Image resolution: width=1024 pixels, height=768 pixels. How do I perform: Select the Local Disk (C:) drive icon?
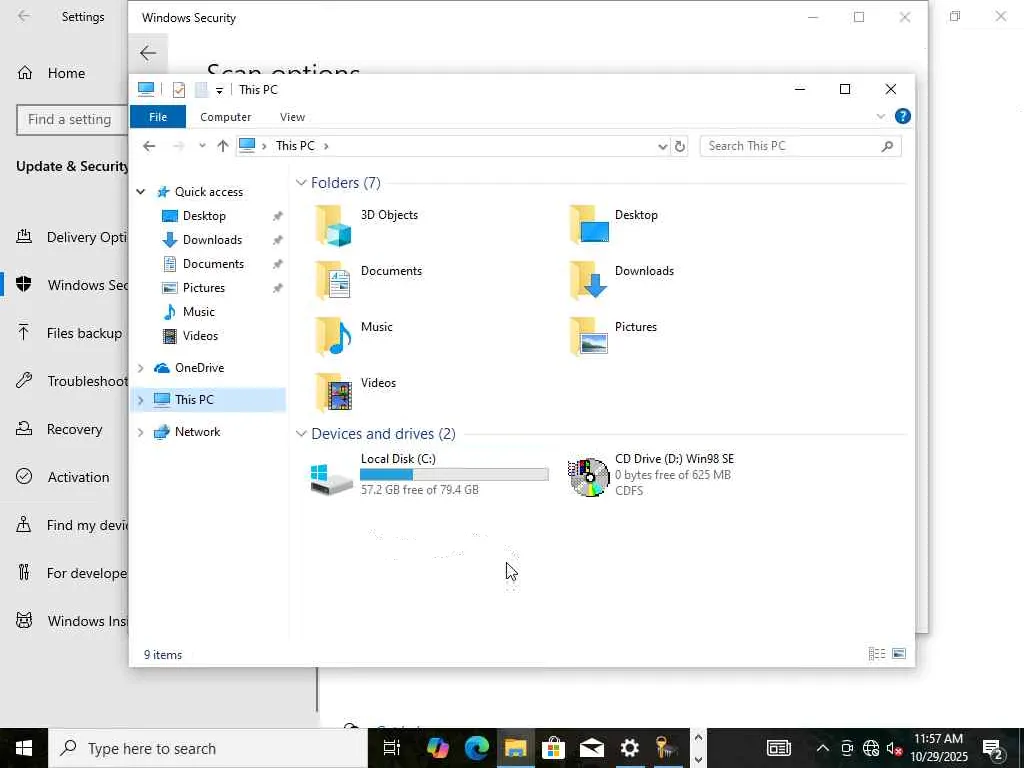point(331,479)
